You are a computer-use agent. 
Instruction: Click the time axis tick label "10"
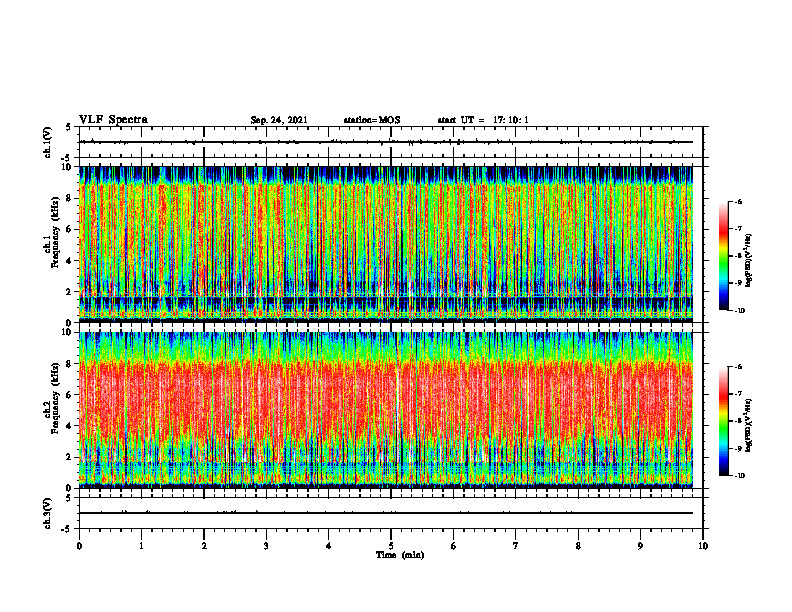point(703,546)
